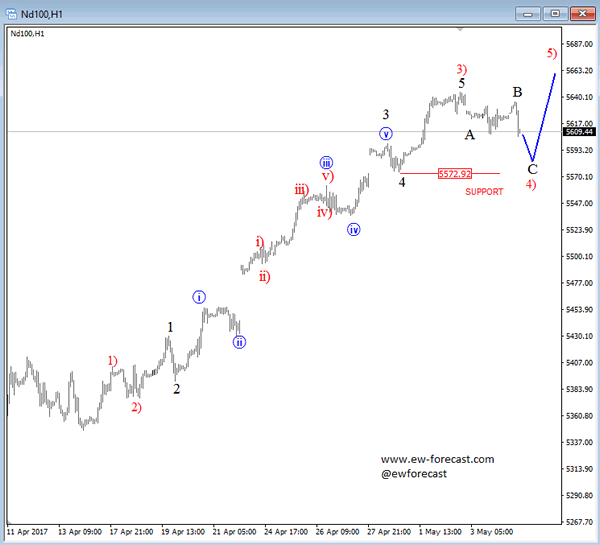Image resolution: width=600 pixels, height=545 pixels.
Task: Select the circled blue iv wave label
Action: pyautogui.click(x=354, y=230)
